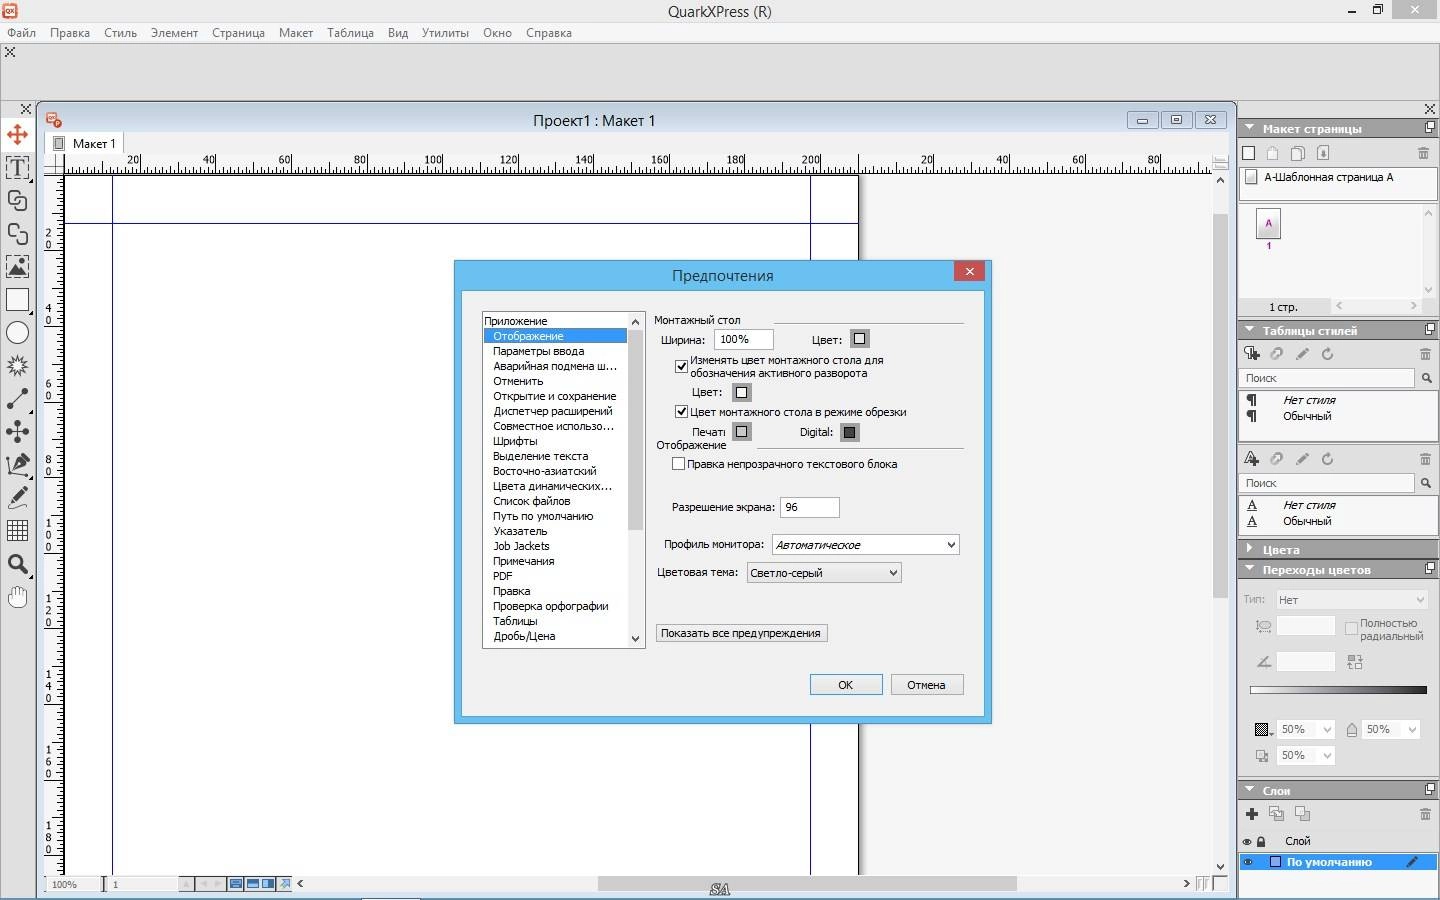This screenshot has width=1440, height=900.
Task: Open the Утилиты menu
Action: pos(445,32)
